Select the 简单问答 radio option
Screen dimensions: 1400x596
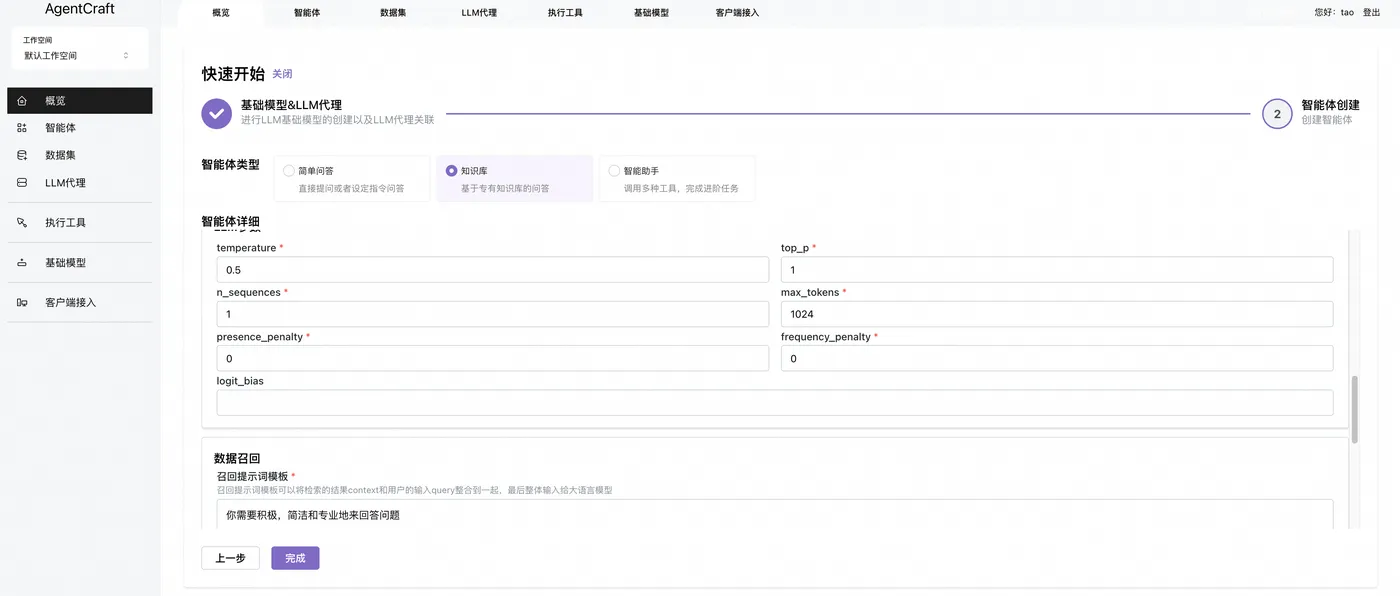click(289, 171)
